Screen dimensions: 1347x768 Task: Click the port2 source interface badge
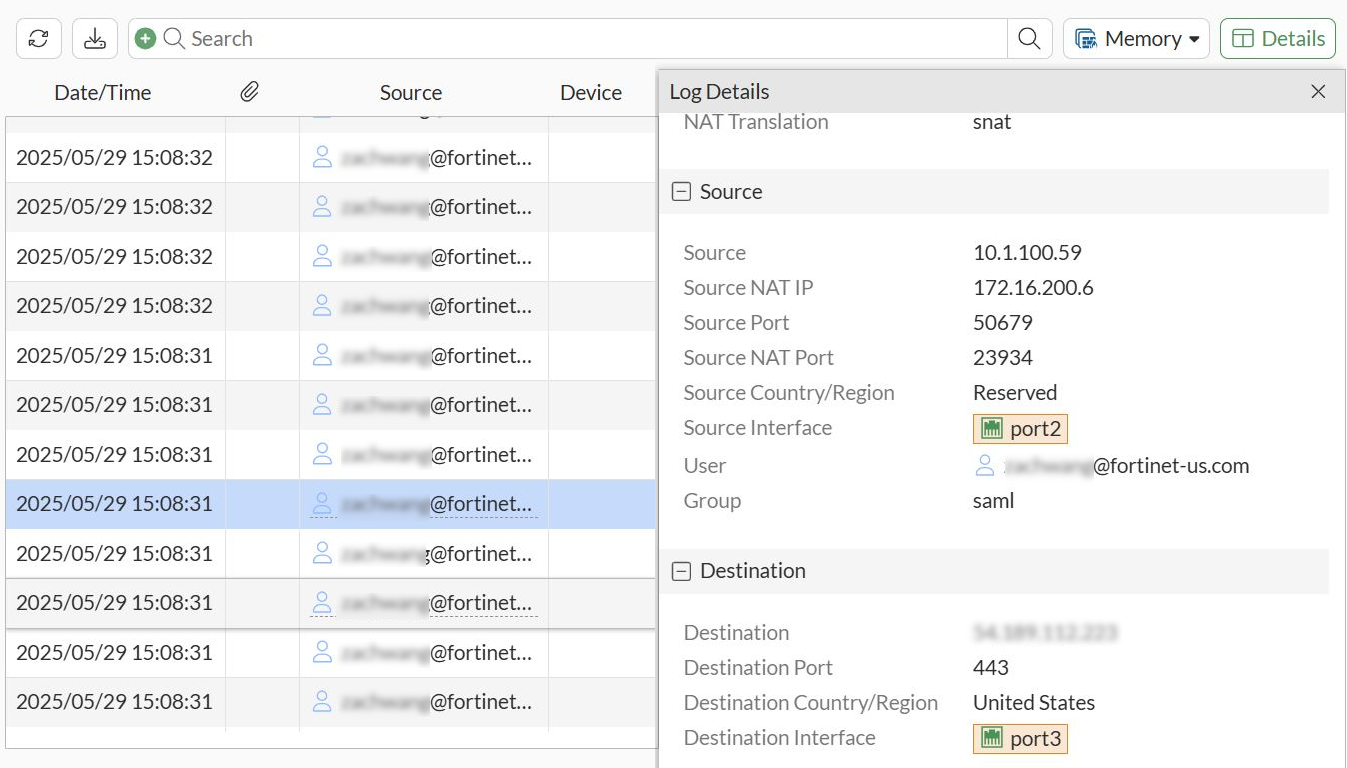click(x=1020, y=429)
